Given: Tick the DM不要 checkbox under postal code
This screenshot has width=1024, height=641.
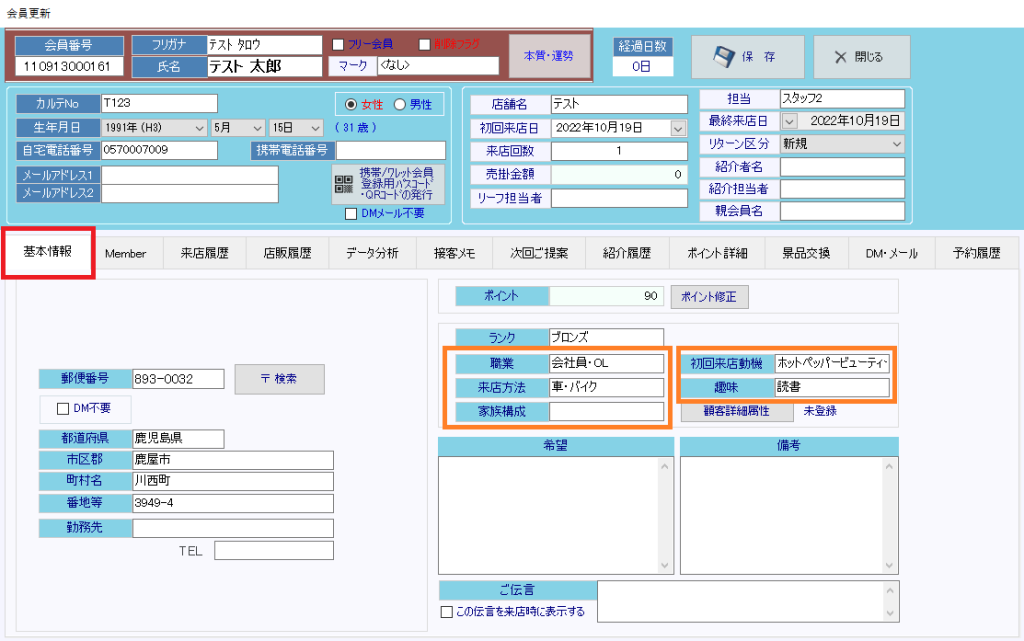Looking at the screenshot, I should pyautogui.click(x=64, y=408).
